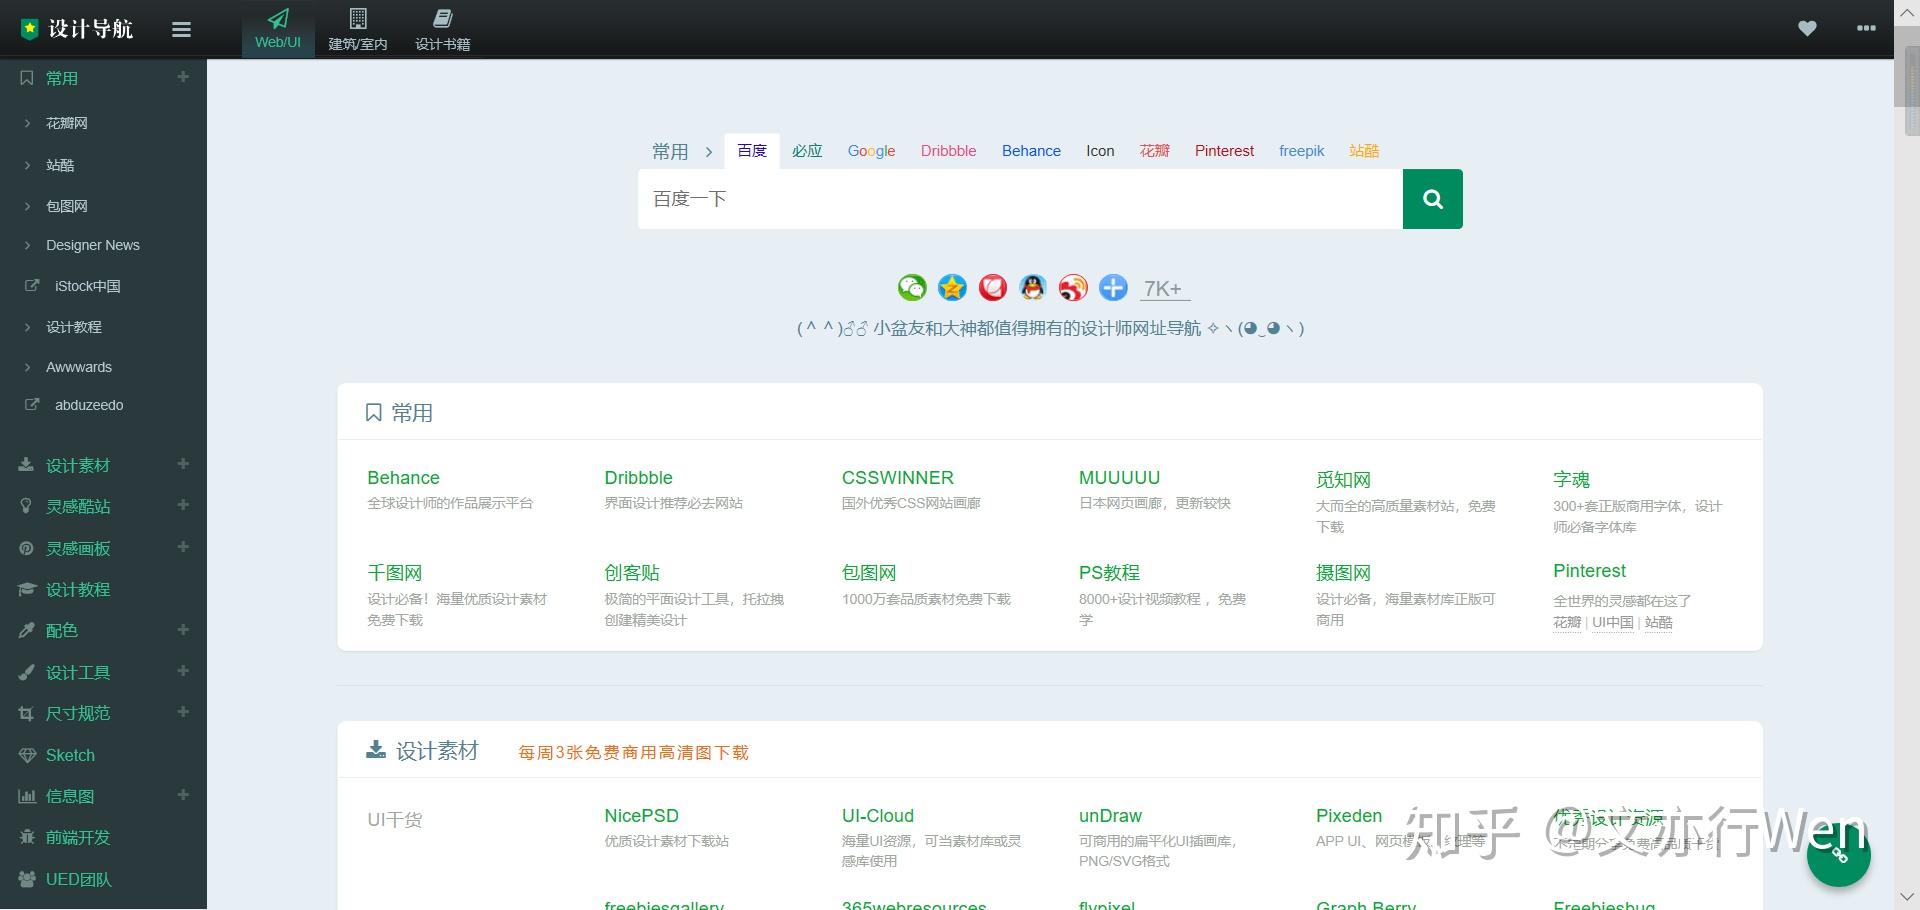Click the 尺寸规范 crop icon
1920x910 pixels.
[27, 713]
